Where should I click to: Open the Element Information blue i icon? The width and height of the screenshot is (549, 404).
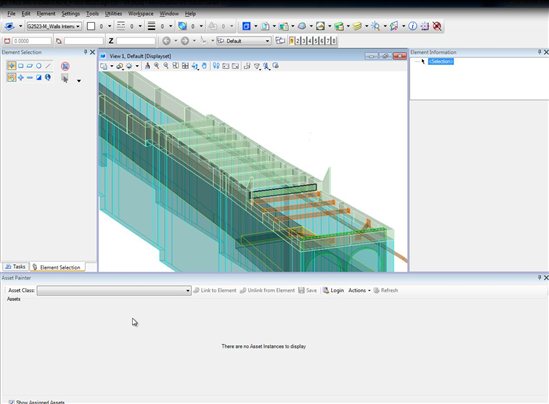click(413, 26)
